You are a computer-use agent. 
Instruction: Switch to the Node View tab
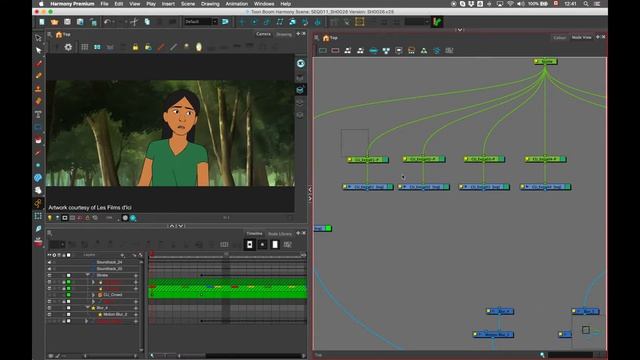coord(581,37)
